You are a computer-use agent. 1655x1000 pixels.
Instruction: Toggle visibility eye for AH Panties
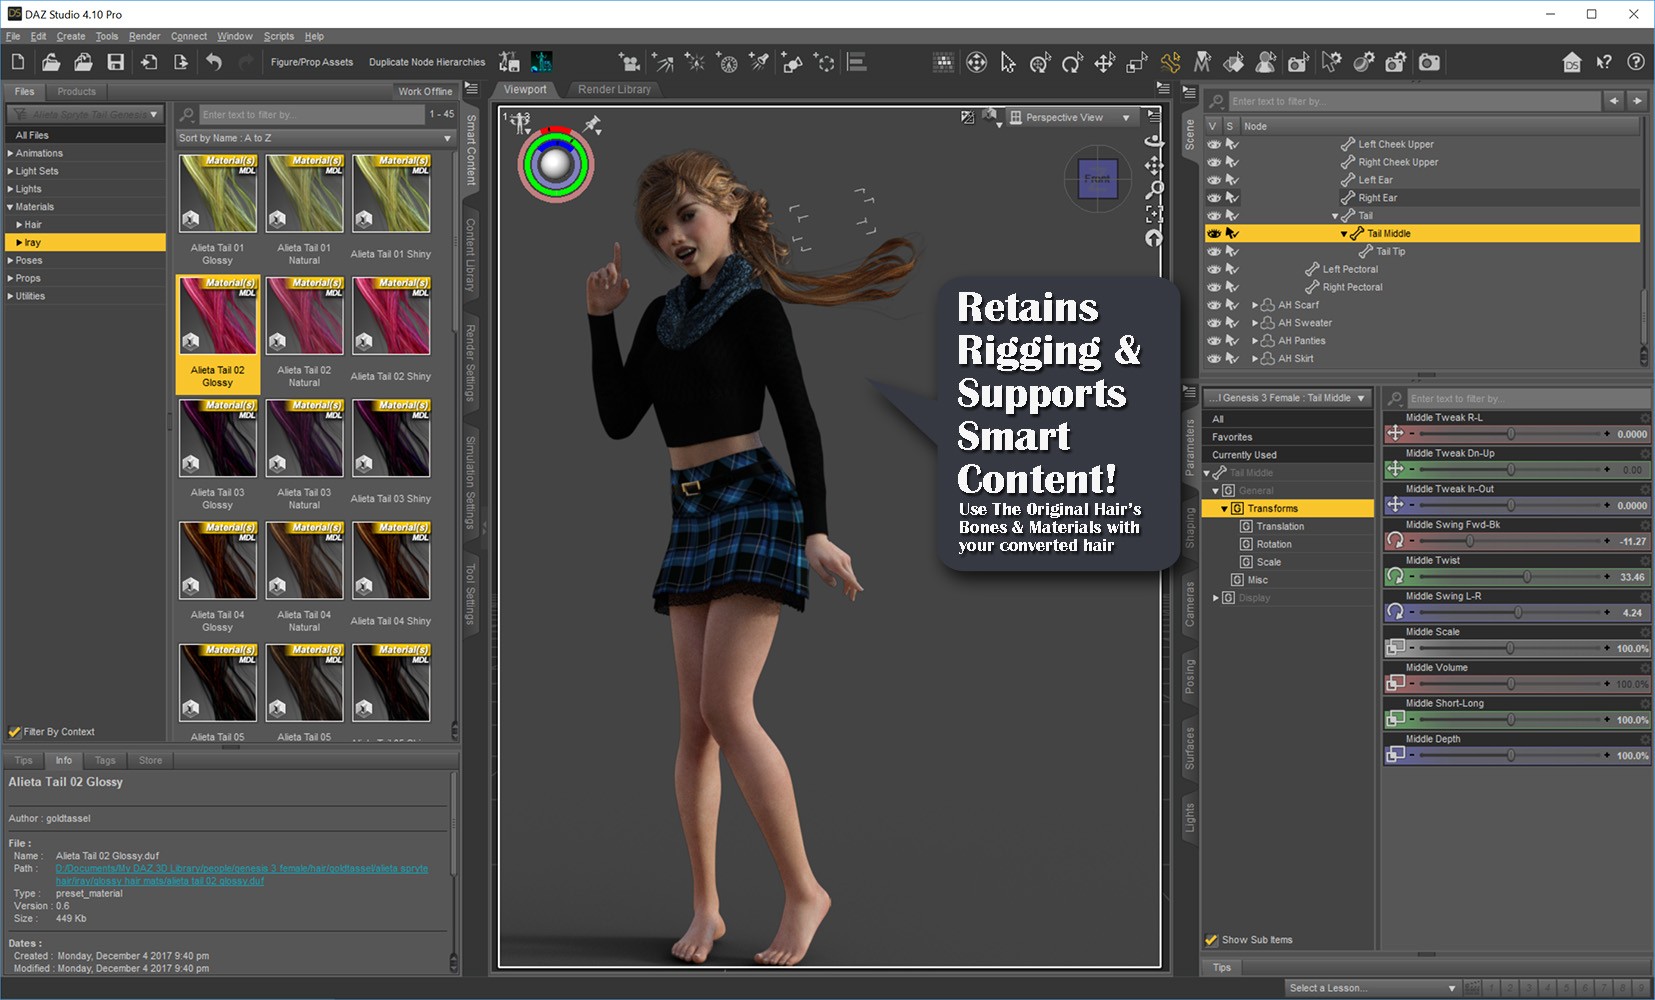coord(1213,341)
